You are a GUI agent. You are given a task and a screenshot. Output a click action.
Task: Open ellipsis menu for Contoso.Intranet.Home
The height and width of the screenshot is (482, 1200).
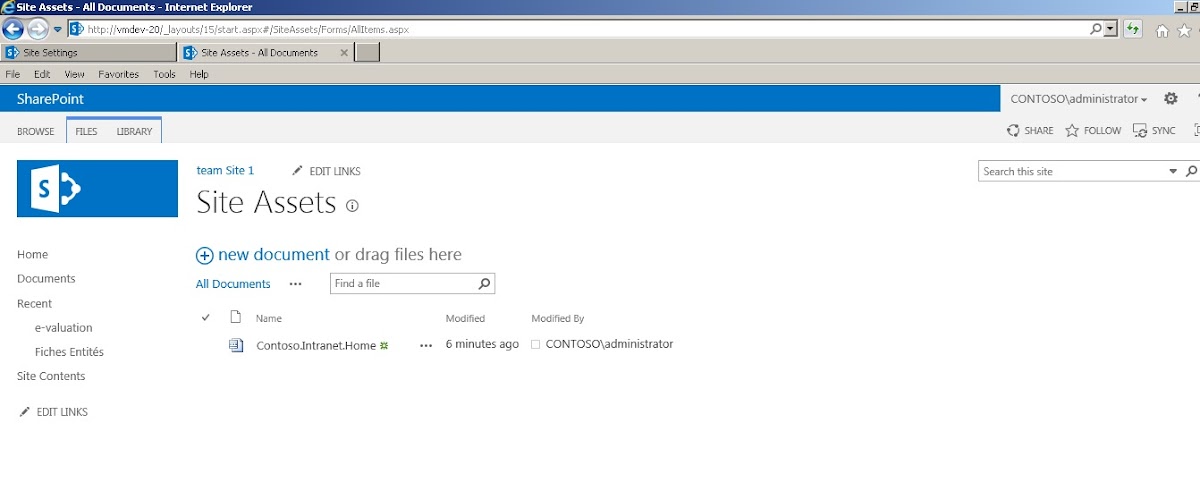426,345
